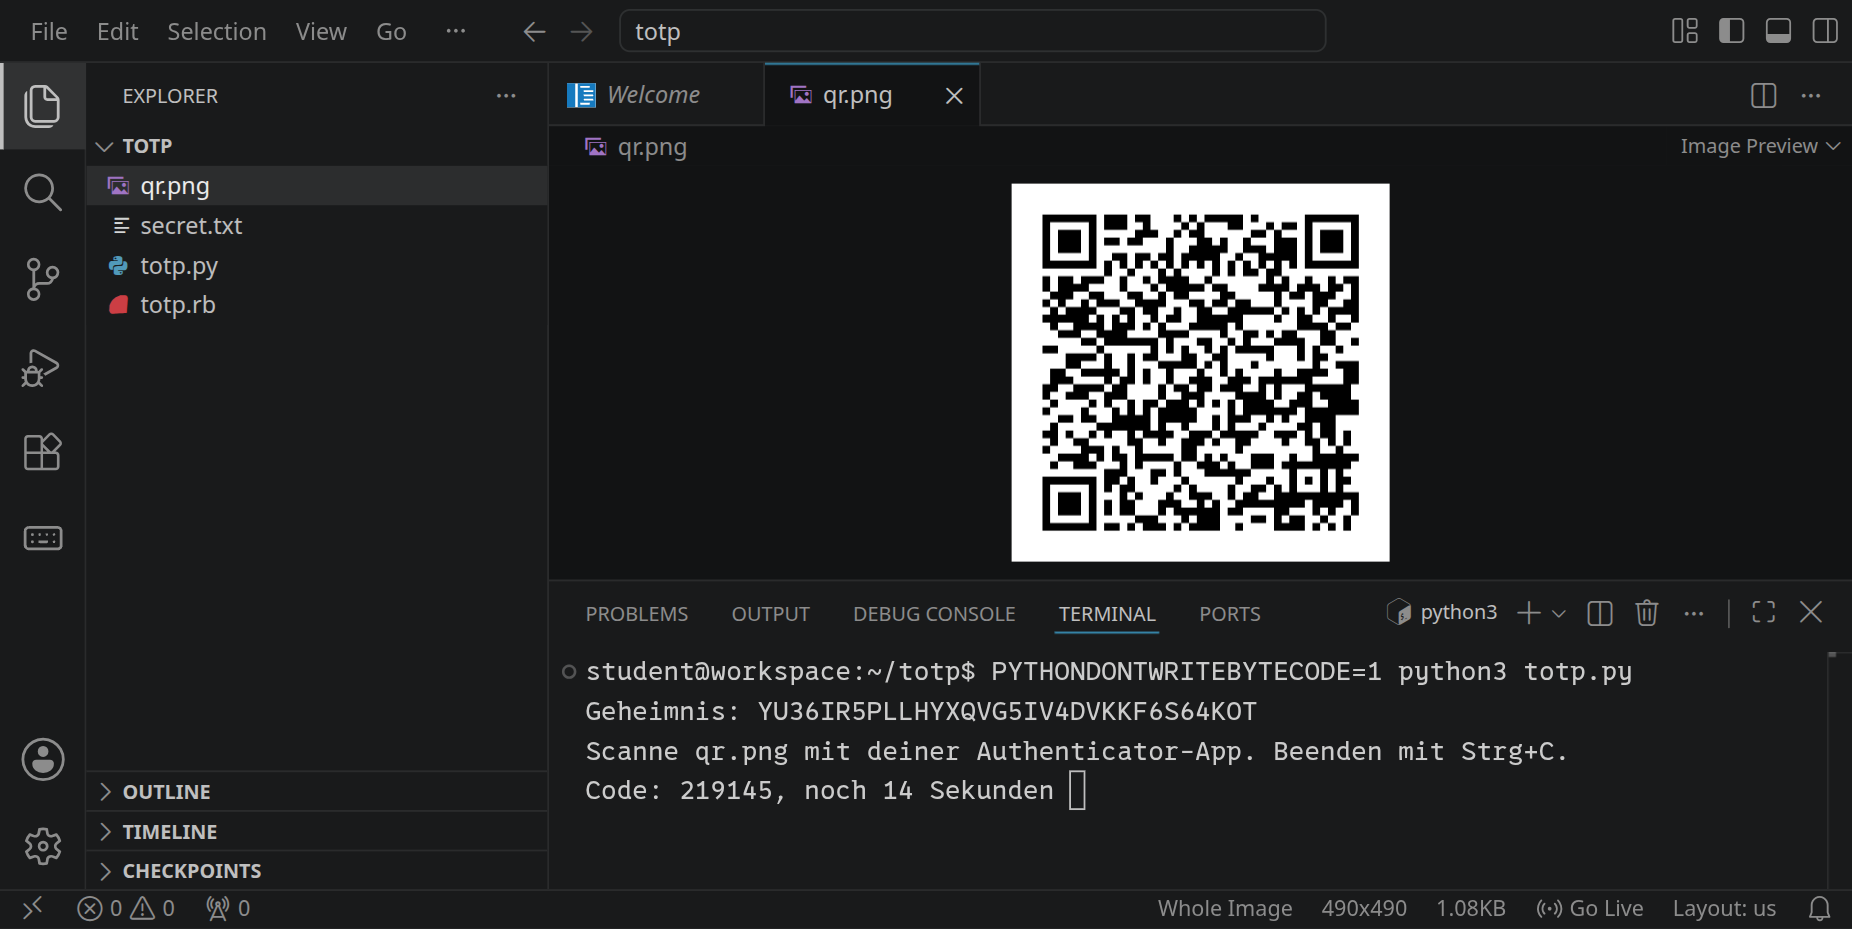
Task: Toggle the Primary Side Bar
Action: 1732,31
